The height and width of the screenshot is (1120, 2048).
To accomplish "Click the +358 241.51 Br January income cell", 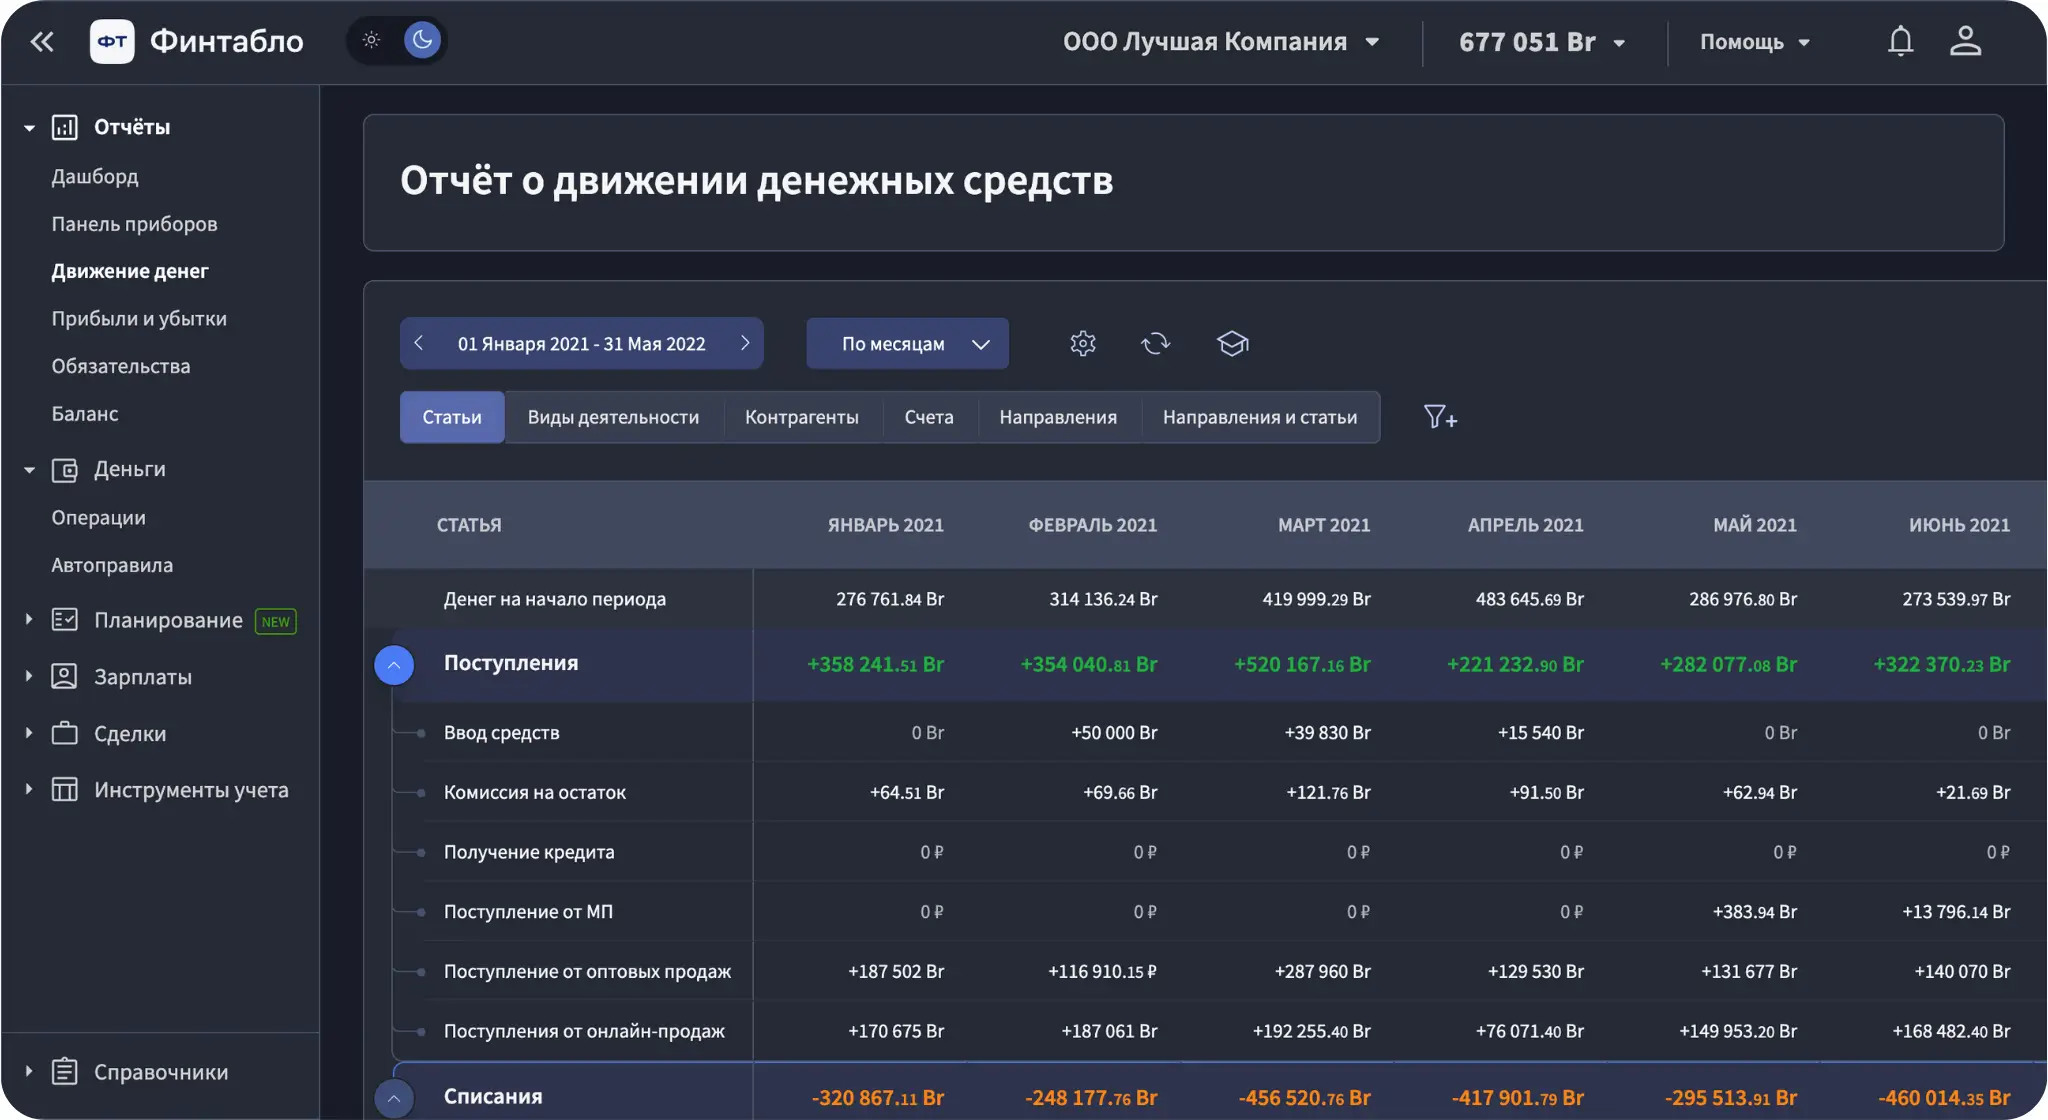I will pyautogui.click(x=875, y=664).
